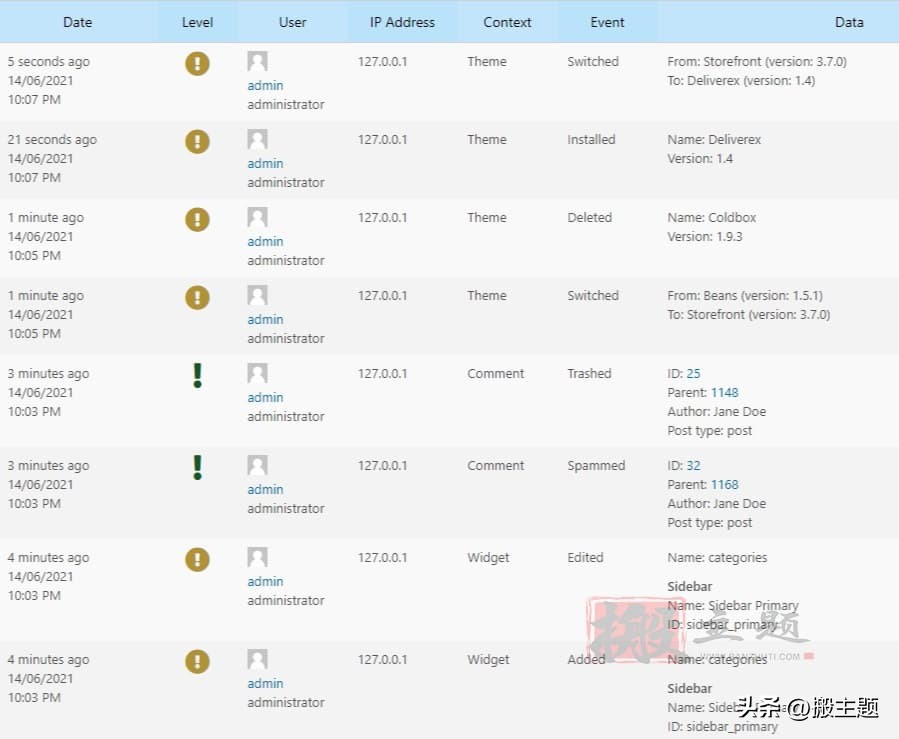Click warning icon in Deliverex Installed row

point(197,142)
